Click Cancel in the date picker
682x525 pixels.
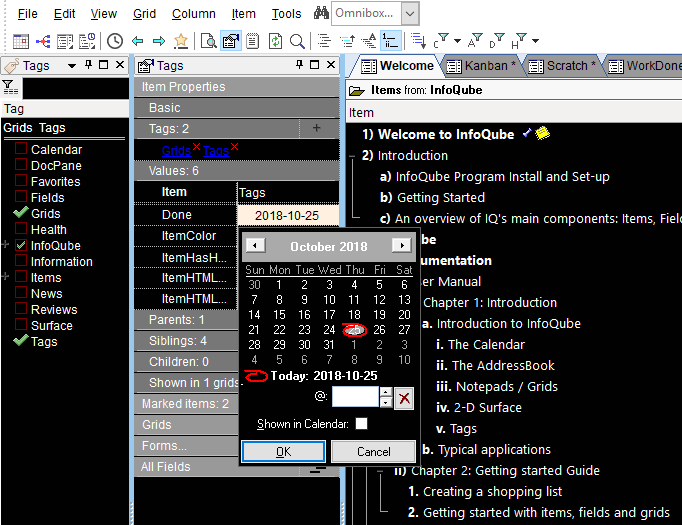(x=373, y=451)
